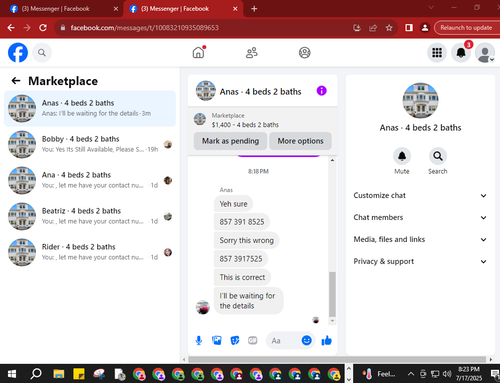This screenshot has width=500, height=383.
Task: Choose a sticker icon
Action: (x=235, y=340)
